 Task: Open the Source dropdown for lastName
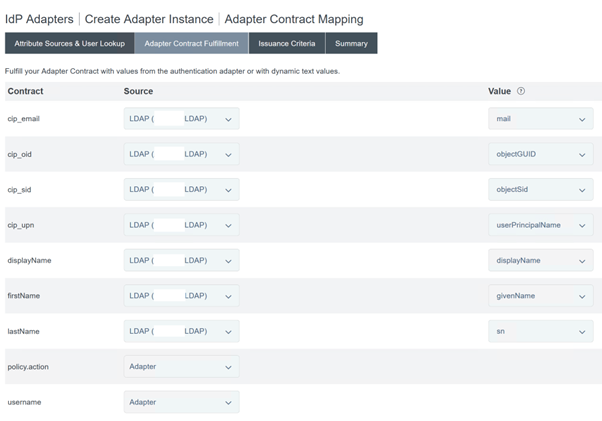pyautogui.click(x=181, y=331)
